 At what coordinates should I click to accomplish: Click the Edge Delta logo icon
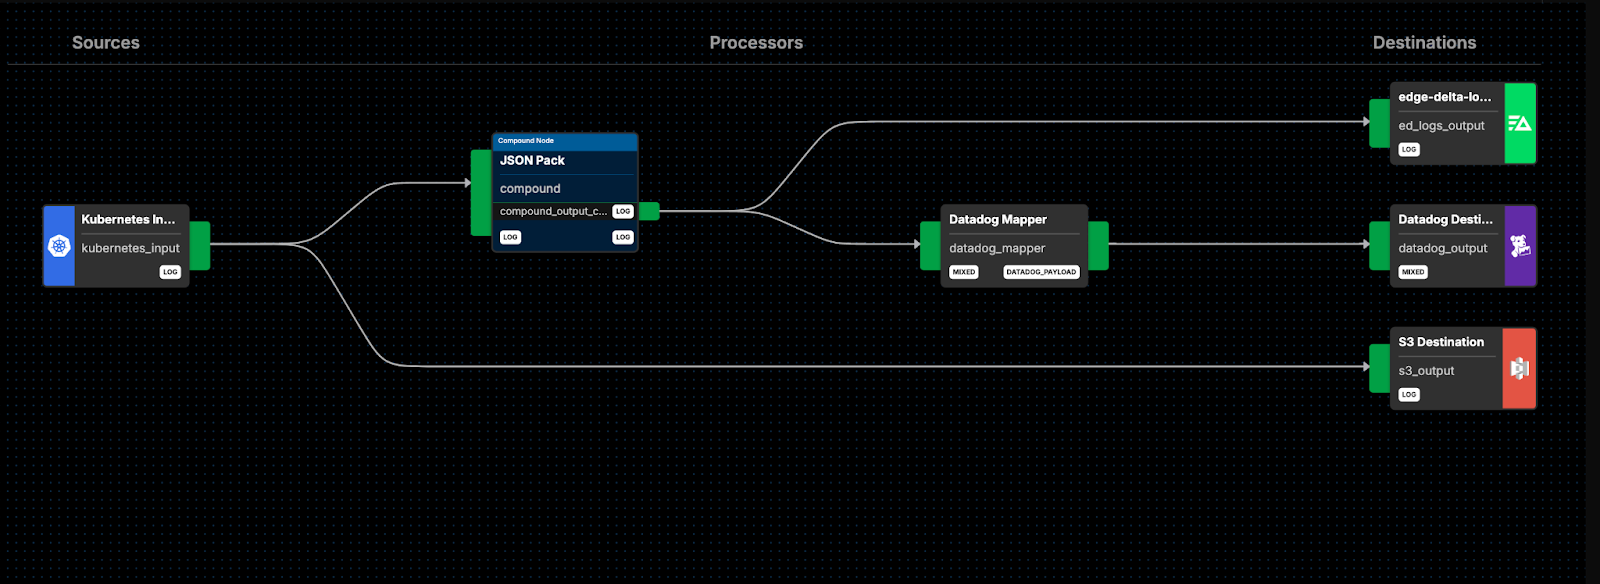[x=1520, y=123]
